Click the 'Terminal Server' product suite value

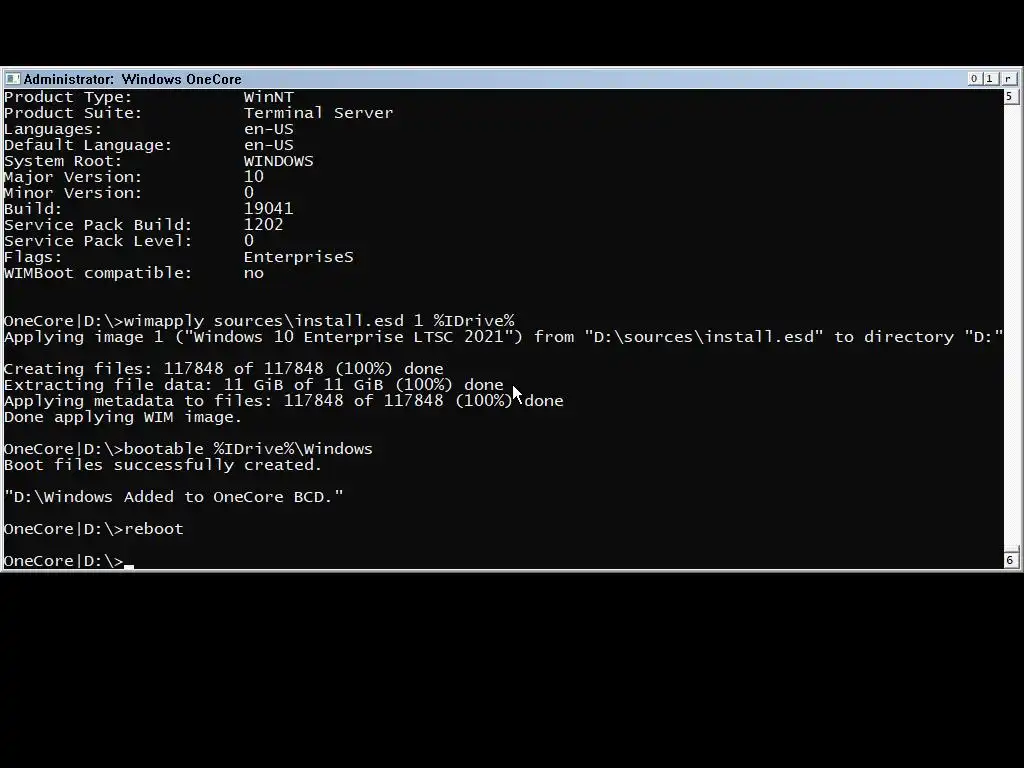(319, 112)
